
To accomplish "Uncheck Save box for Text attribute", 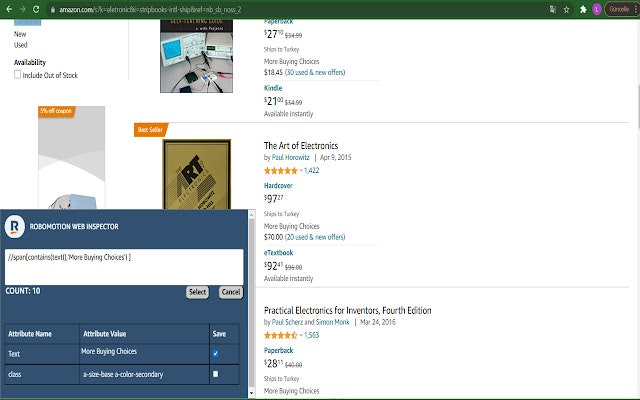I will (x=216, y=353).
